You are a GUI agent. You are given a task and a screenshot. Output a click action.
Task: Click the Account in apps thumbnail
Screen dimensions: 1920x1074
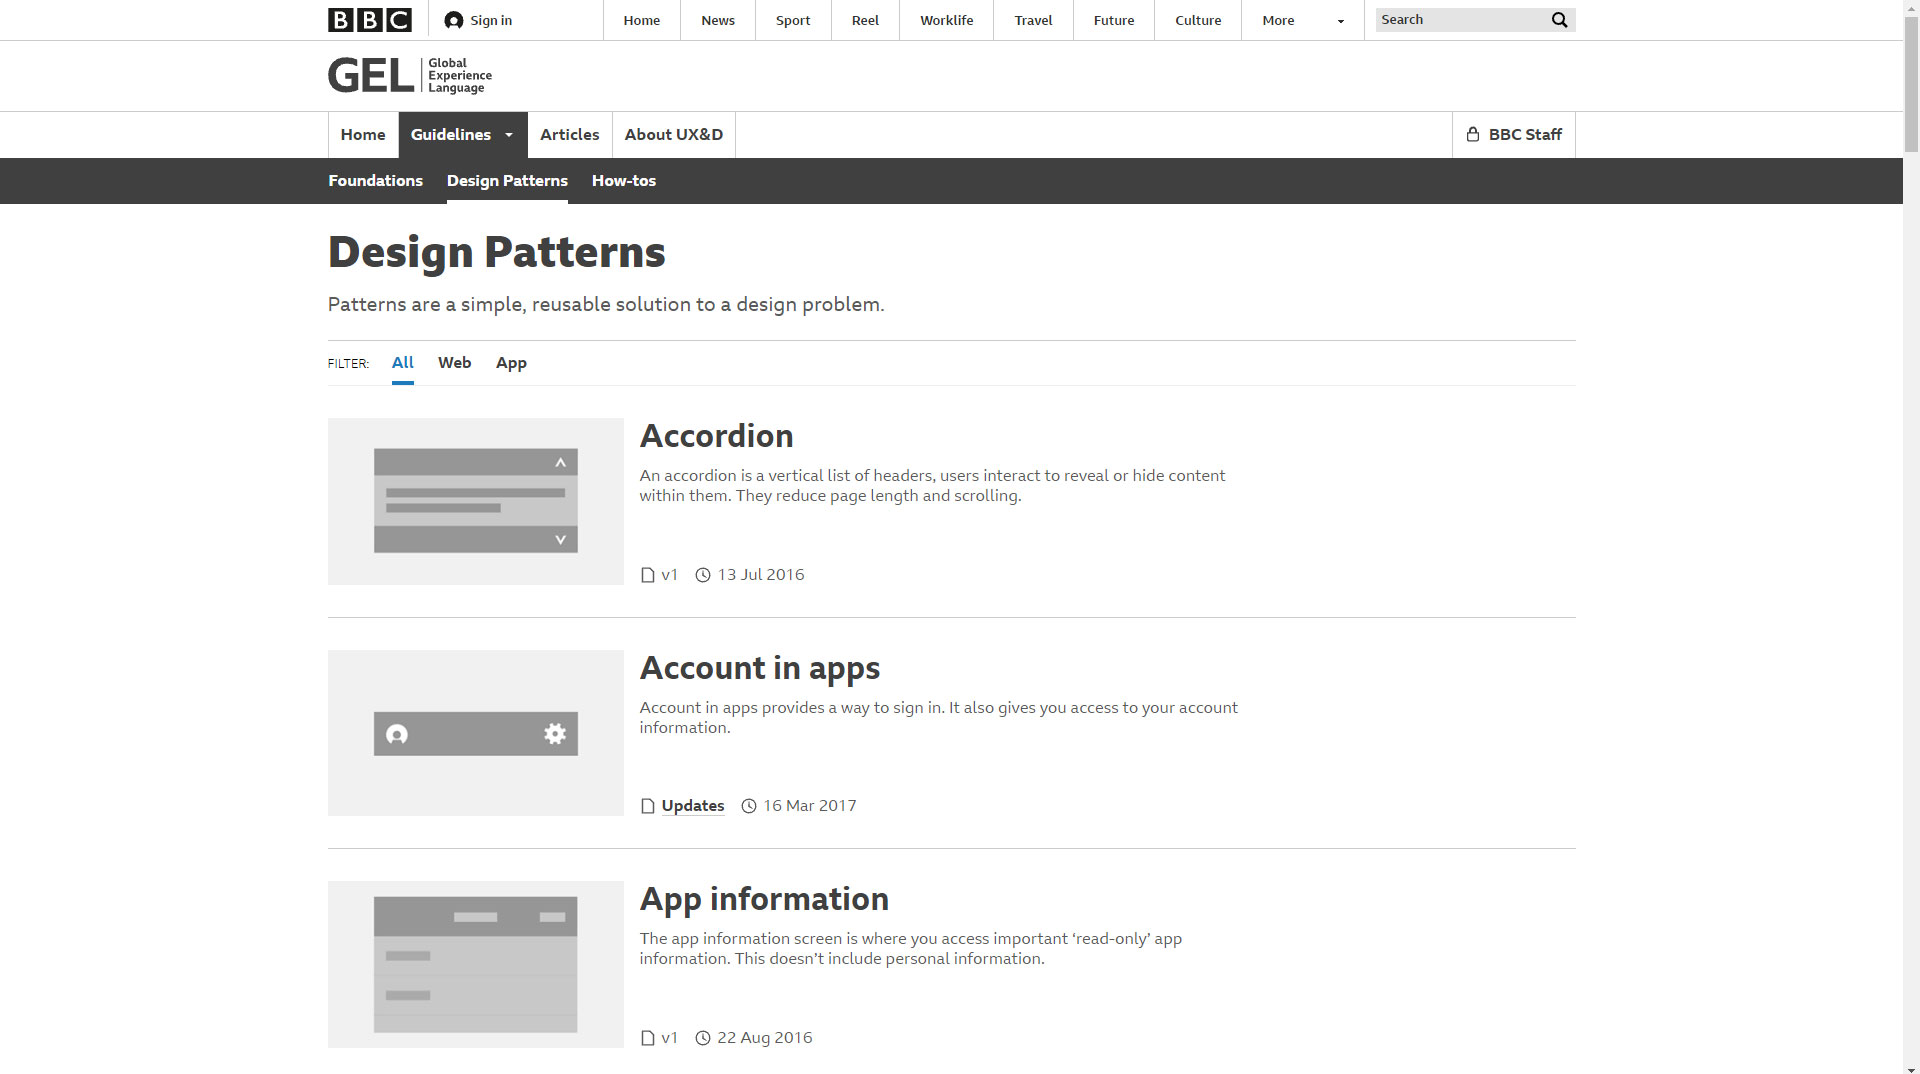click(x=476, y=733)
